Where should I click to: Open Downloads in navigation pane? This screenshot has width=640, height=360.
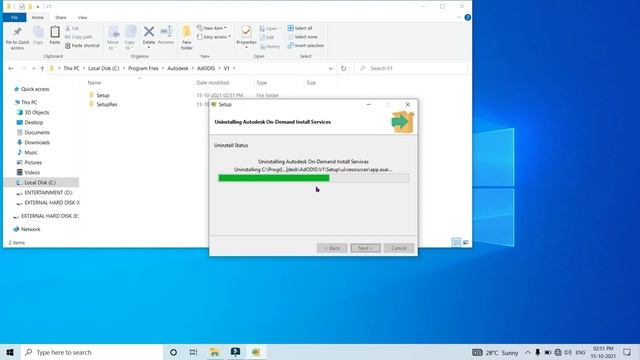point(37,142)
